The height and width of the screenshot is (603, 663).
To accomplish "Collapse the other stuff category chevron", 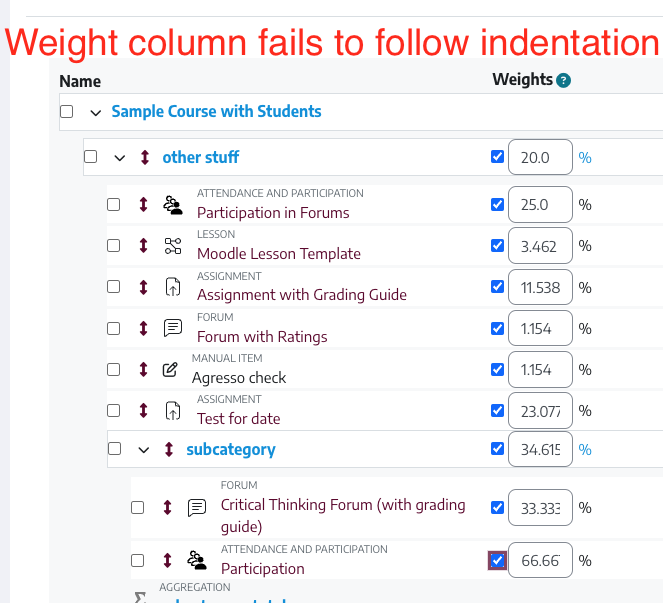I will [120, 158].
